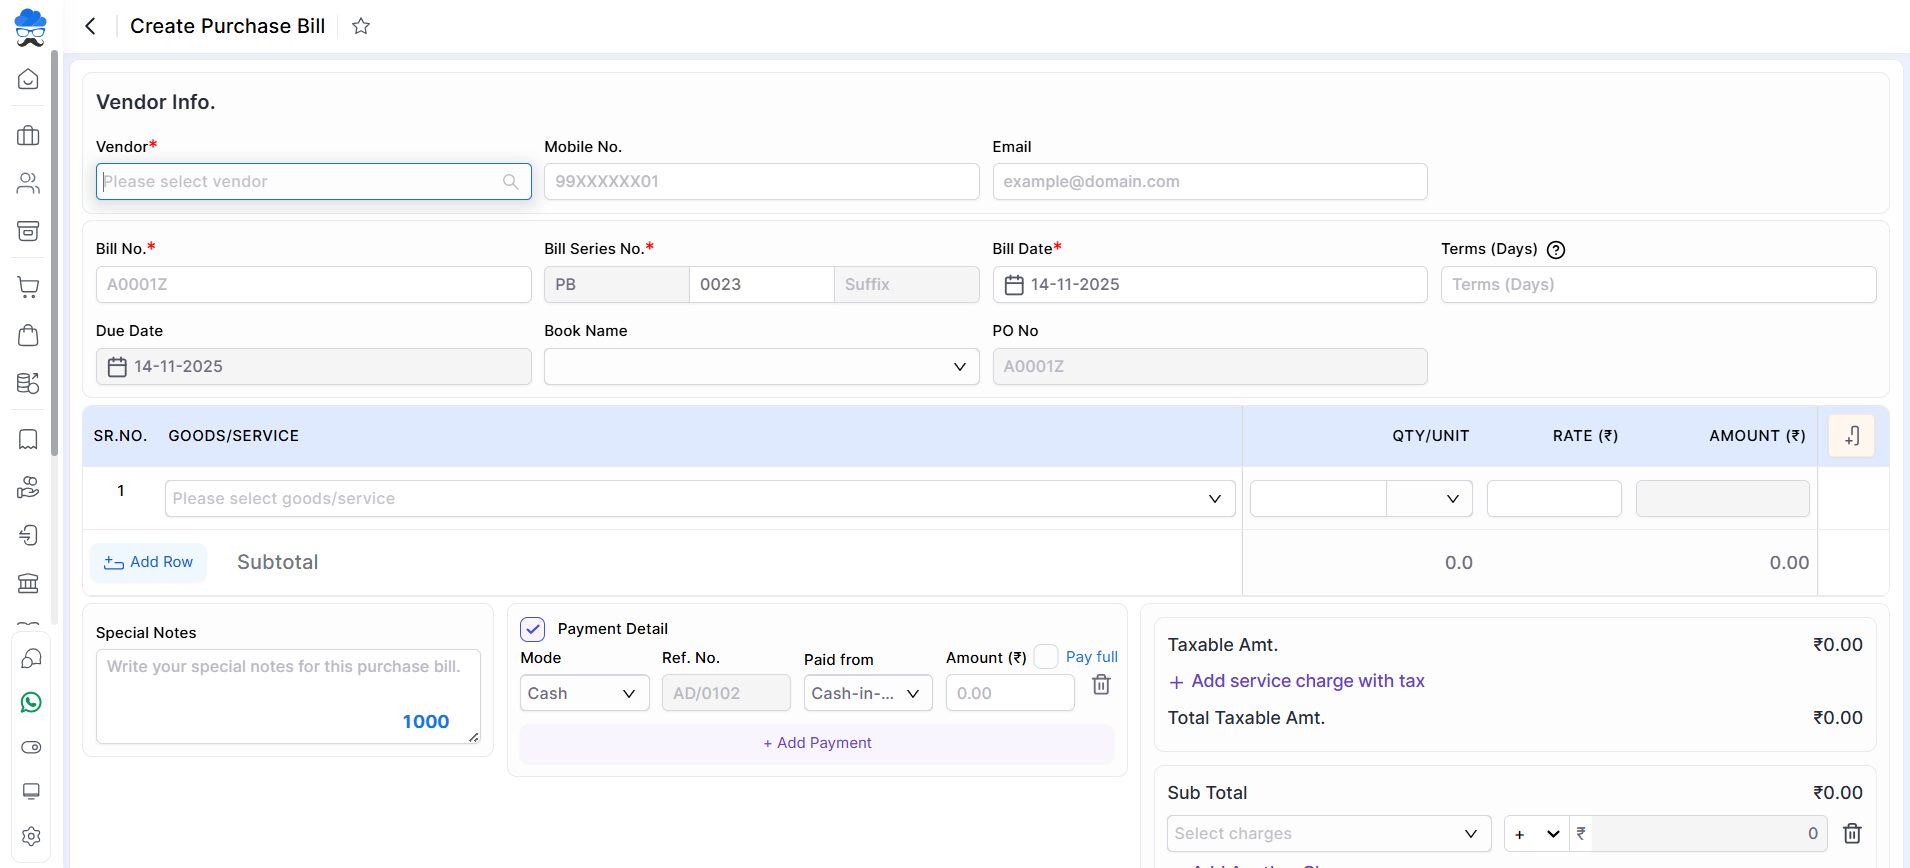Open settings gear in sidebar
Viewport: 1910px width, 868px height.
click(x=31, y=836)
